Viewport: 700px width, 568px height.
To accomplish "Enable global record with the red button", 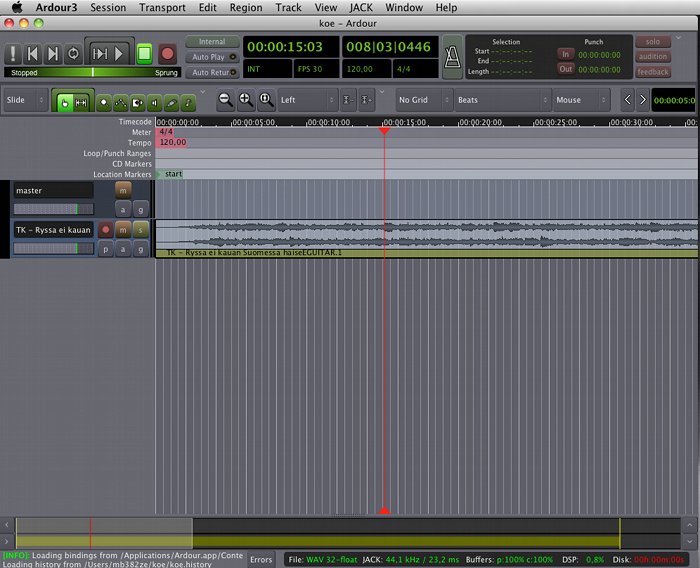I will tap(167, 54).
